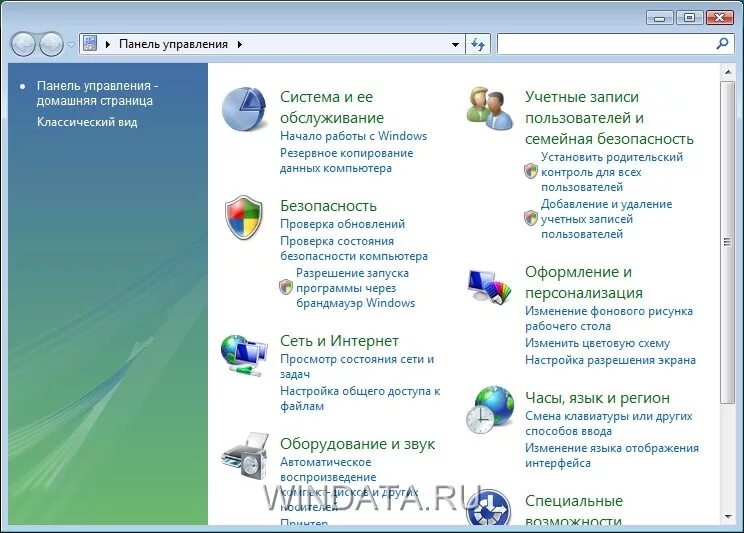
Task: Open recent pages dropdown arrow next to Forward
Action: pos(71,45)
